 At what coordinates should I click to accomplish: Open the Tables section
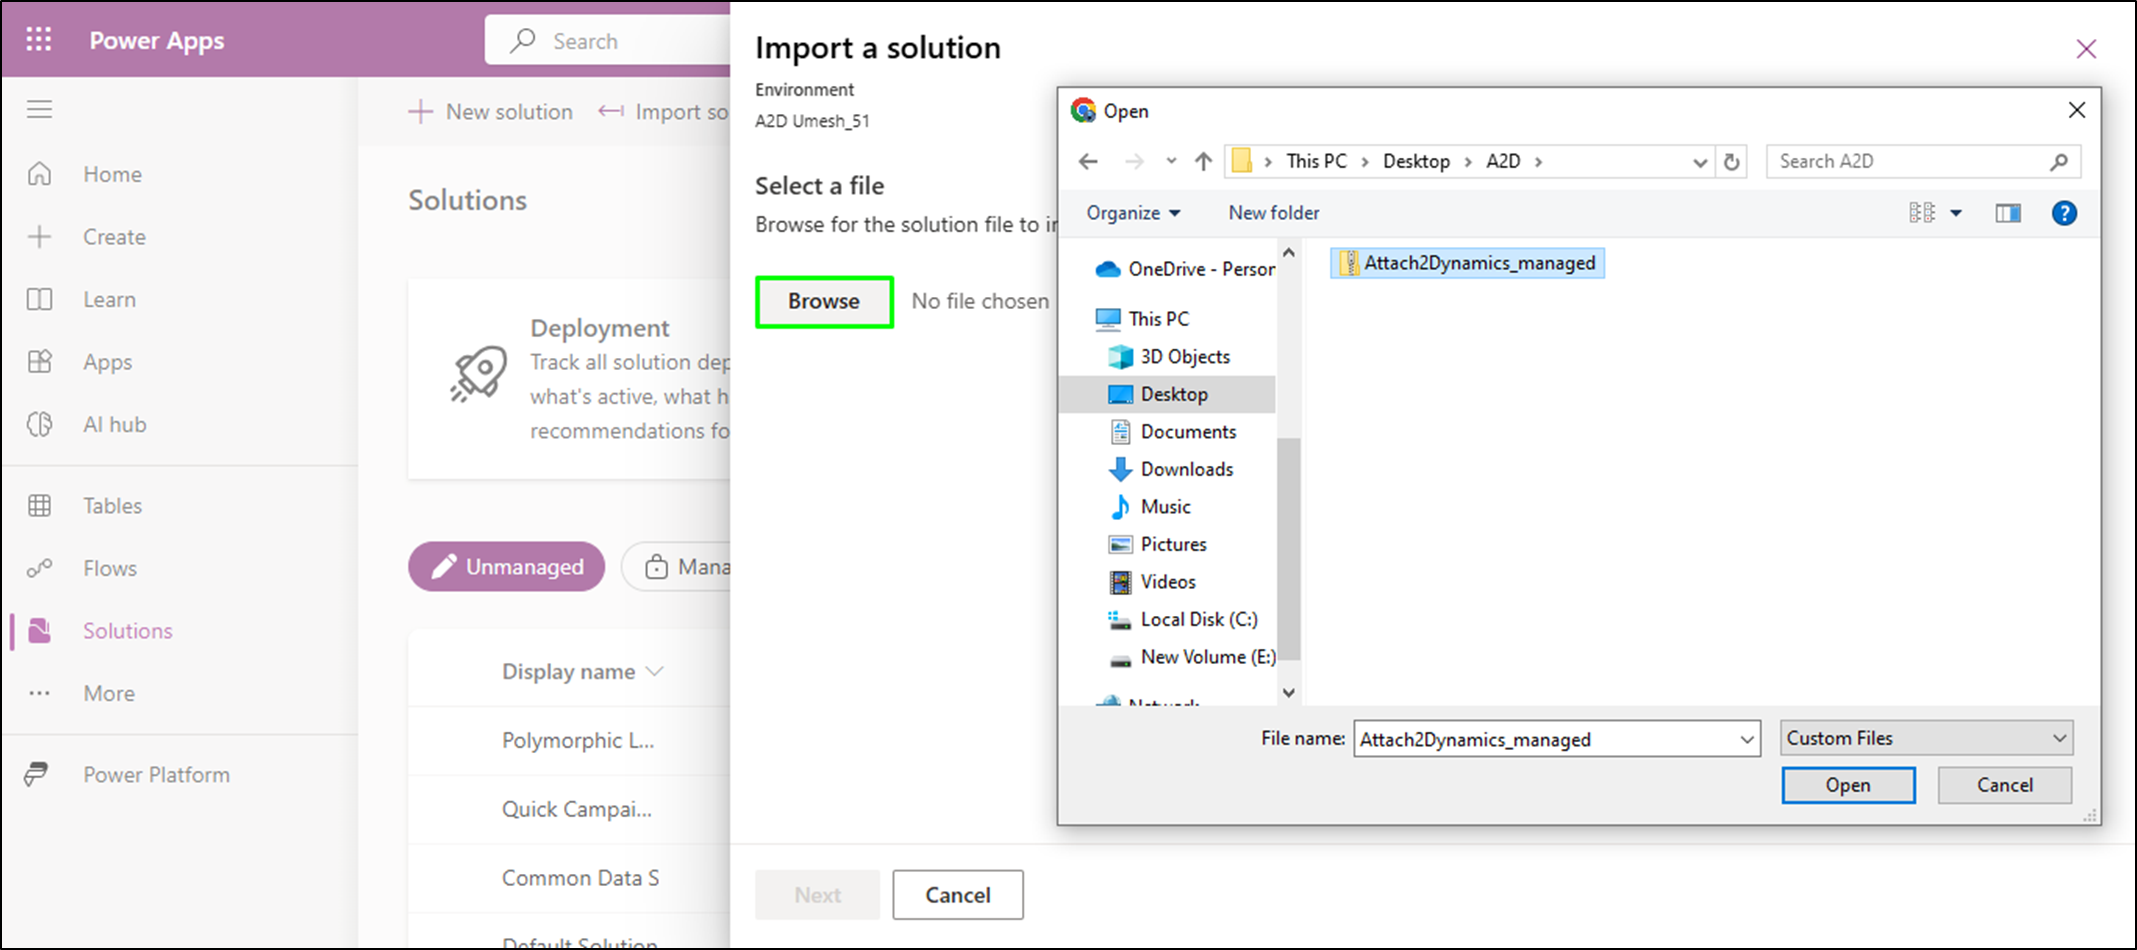pyautogui.click(x=111, y=505)
